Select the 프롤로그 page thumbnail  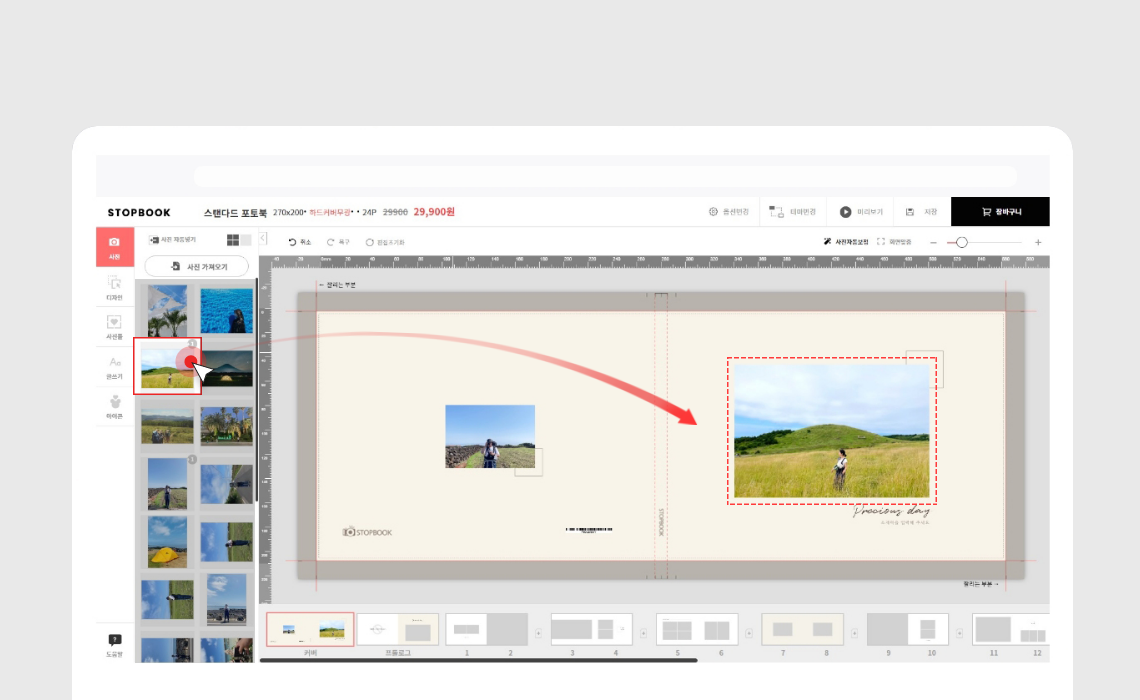[x=398, y=630]
